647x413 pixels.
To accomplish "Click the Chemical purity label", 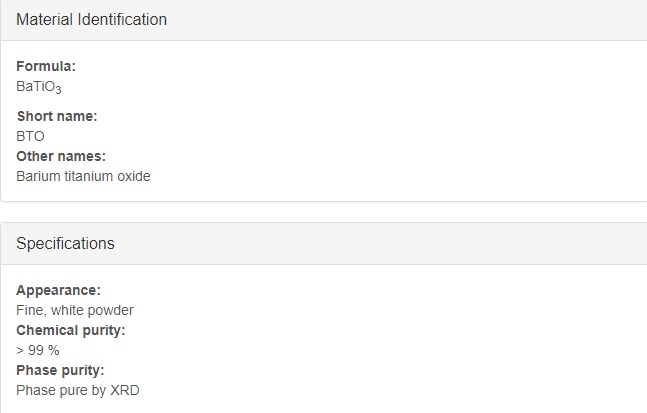I will (x=71, y=330).
